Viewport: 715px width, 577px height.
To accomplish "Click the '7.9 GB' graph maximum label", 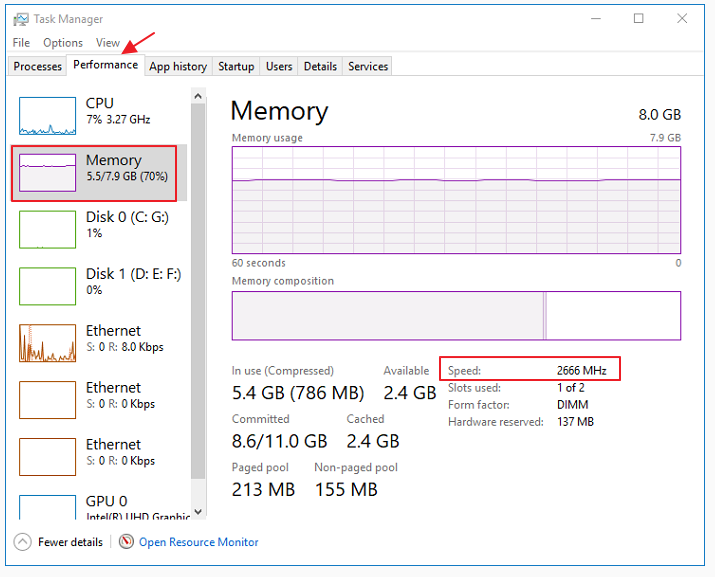I will (x=665, y=138).
